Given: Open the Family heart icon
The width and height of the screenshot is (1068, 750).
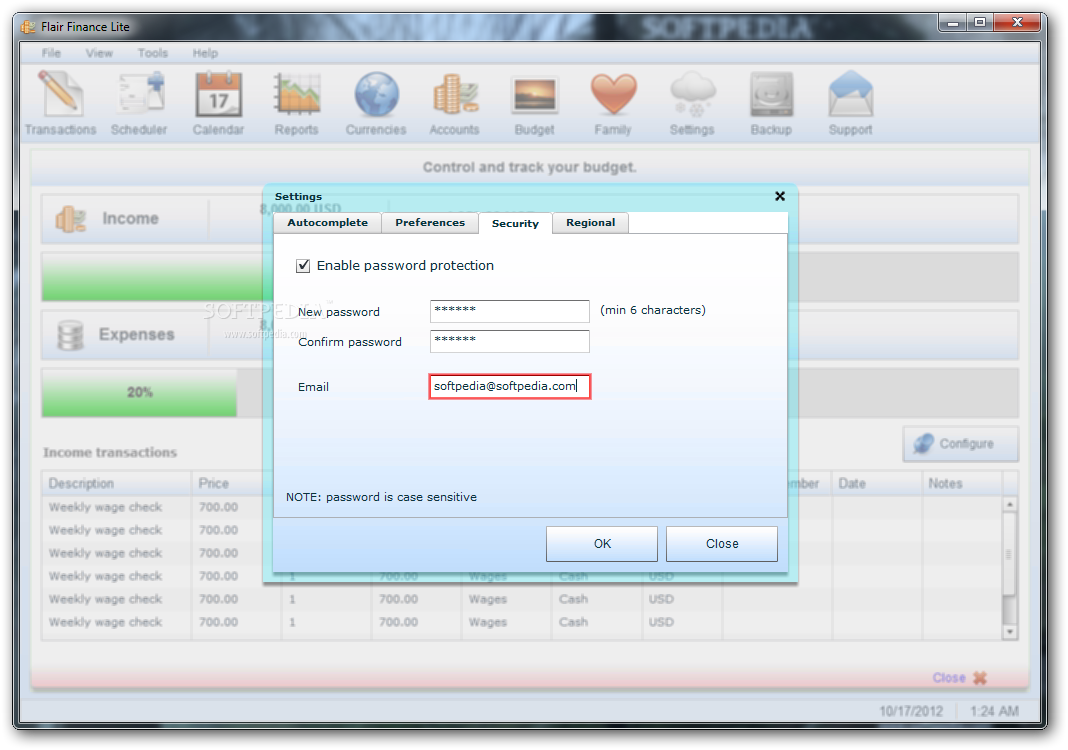Looking at the screenshot, I should point(613,104).
